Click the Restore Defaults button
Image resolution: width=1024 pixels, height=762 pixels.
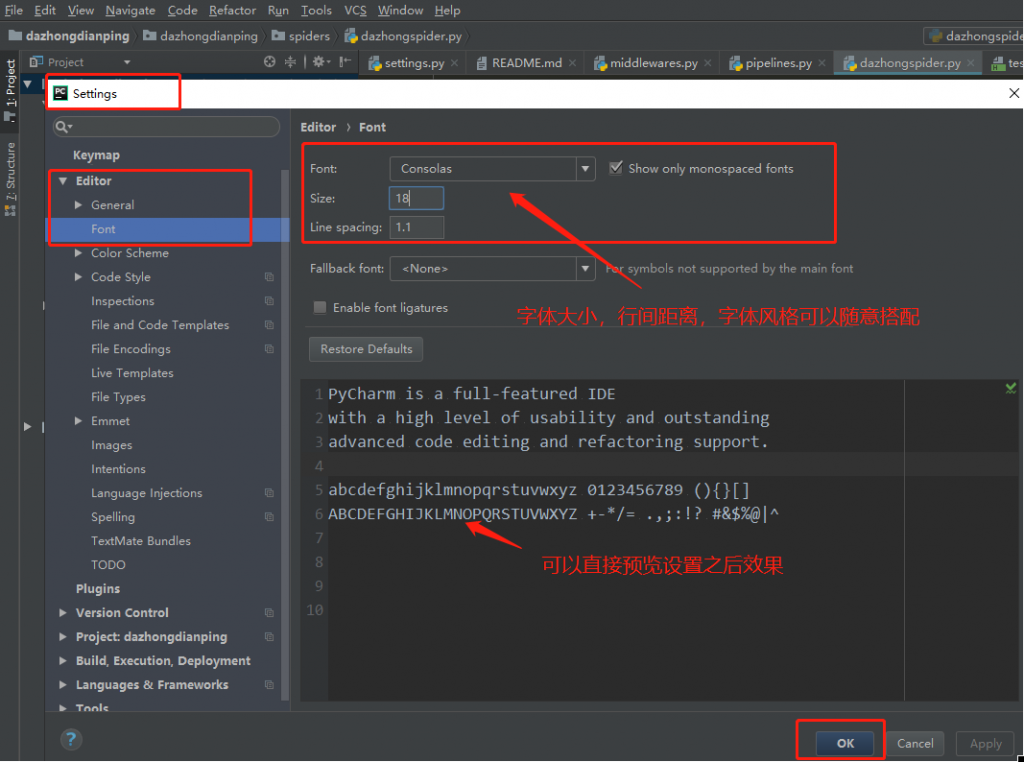coord(366,349)
